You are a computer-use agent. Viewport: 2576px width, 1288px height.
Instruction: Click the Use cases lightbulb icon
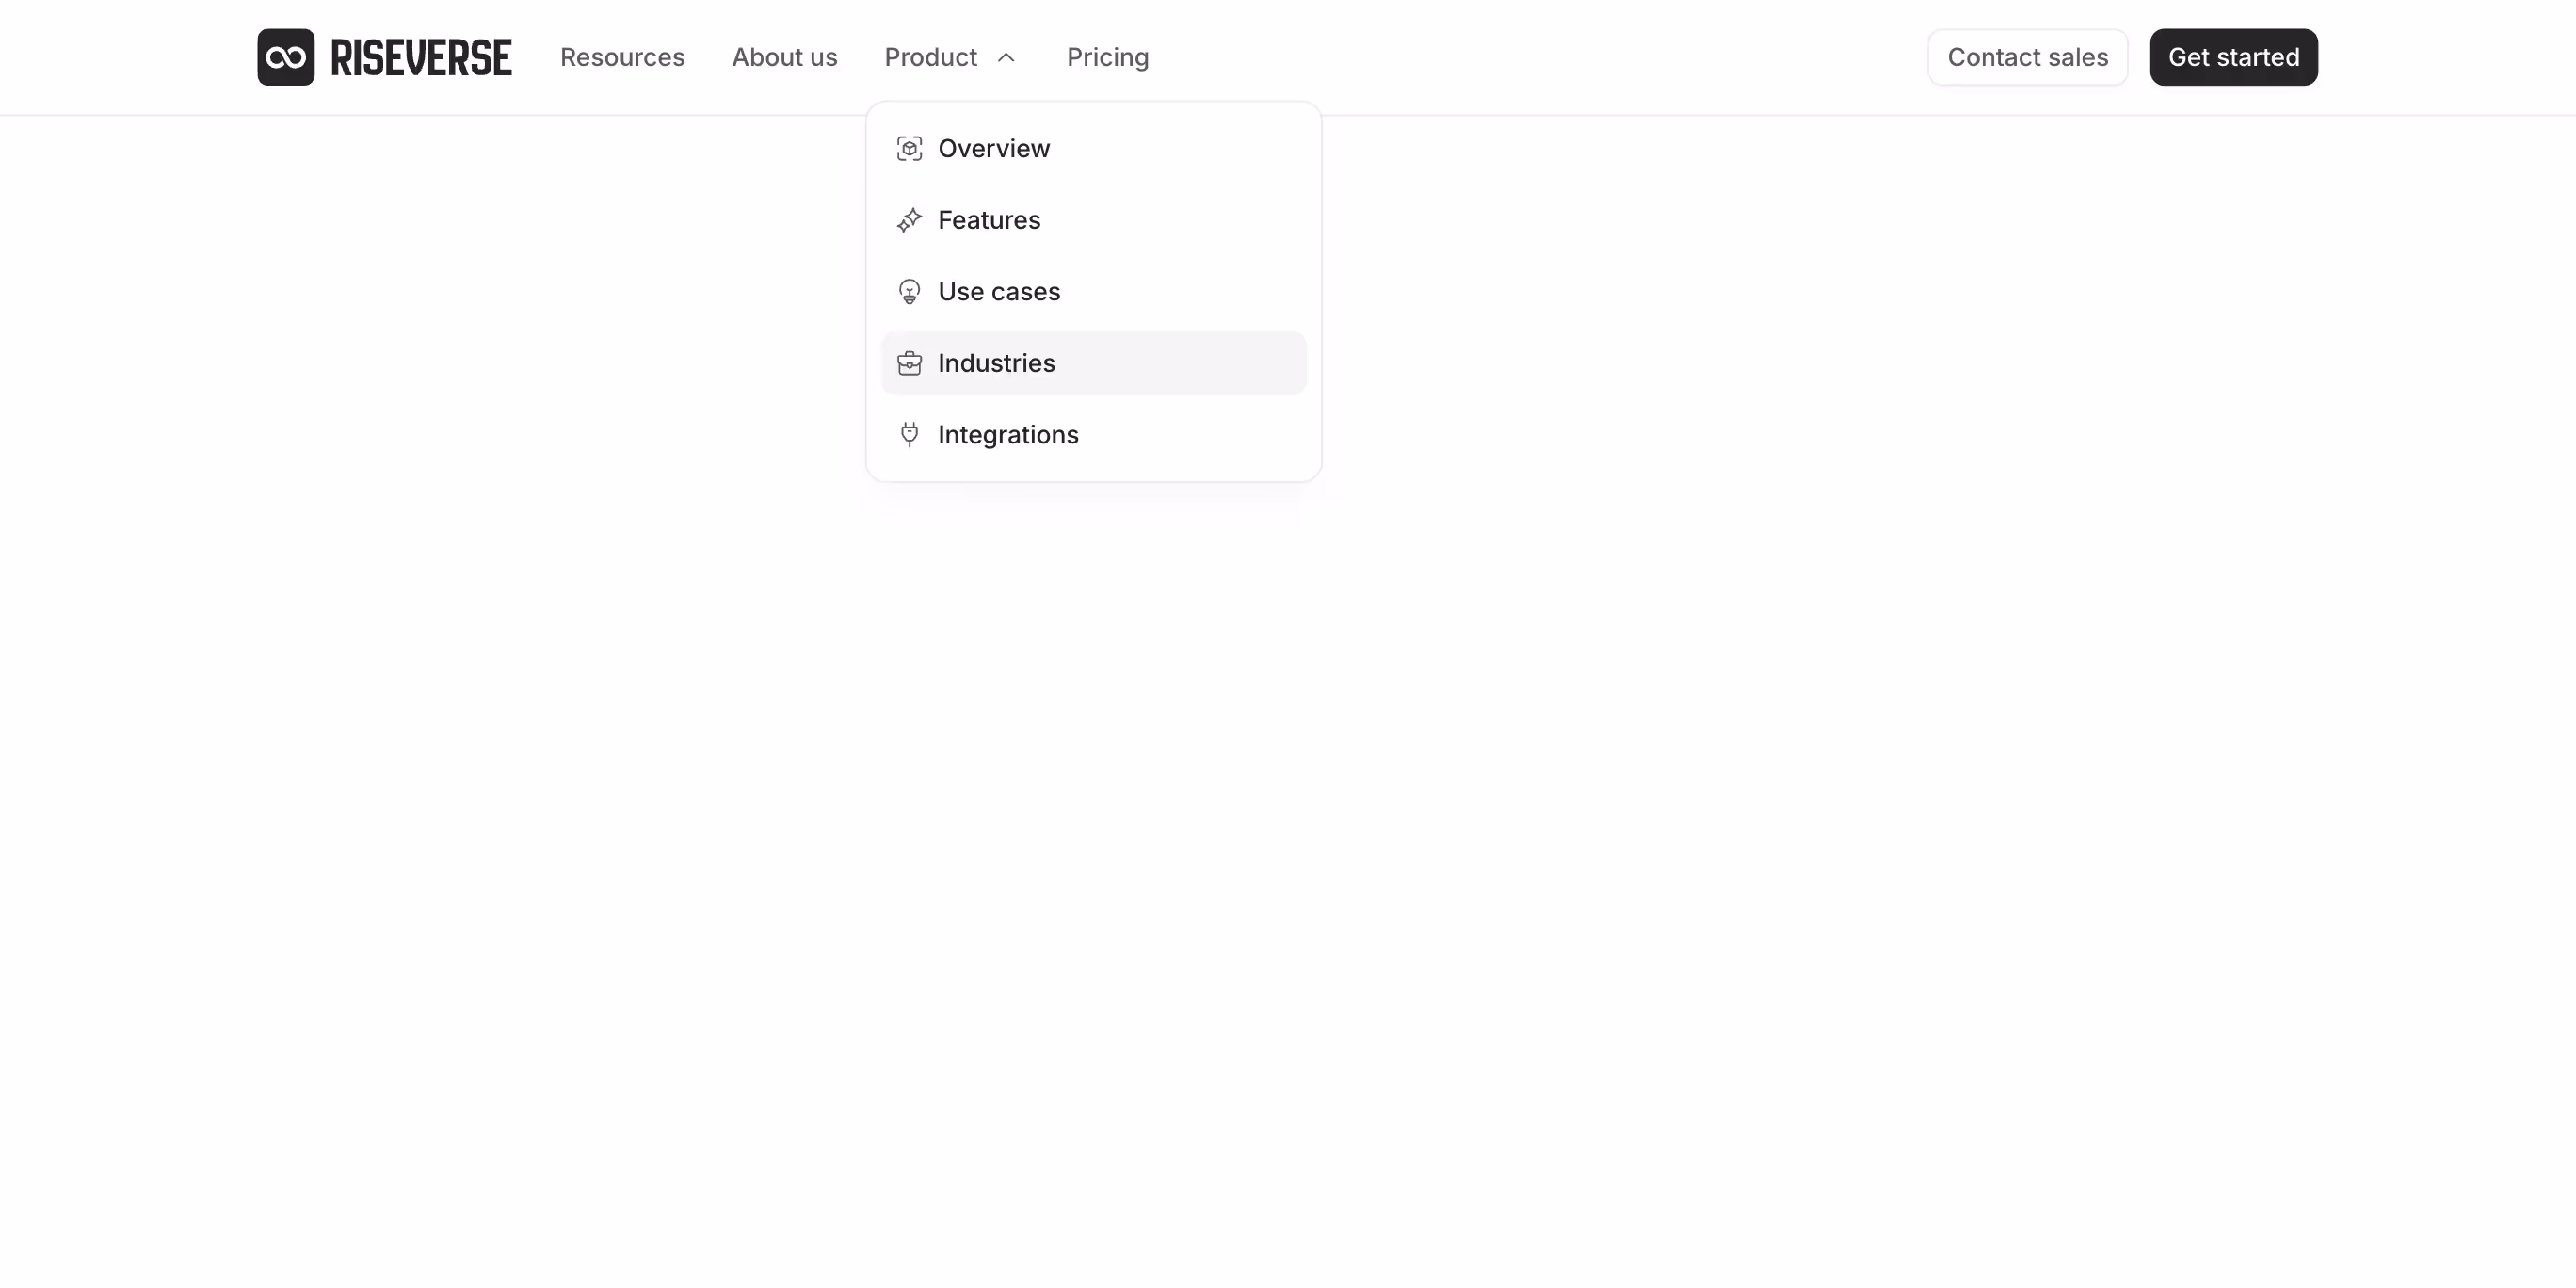click(910, 291)
